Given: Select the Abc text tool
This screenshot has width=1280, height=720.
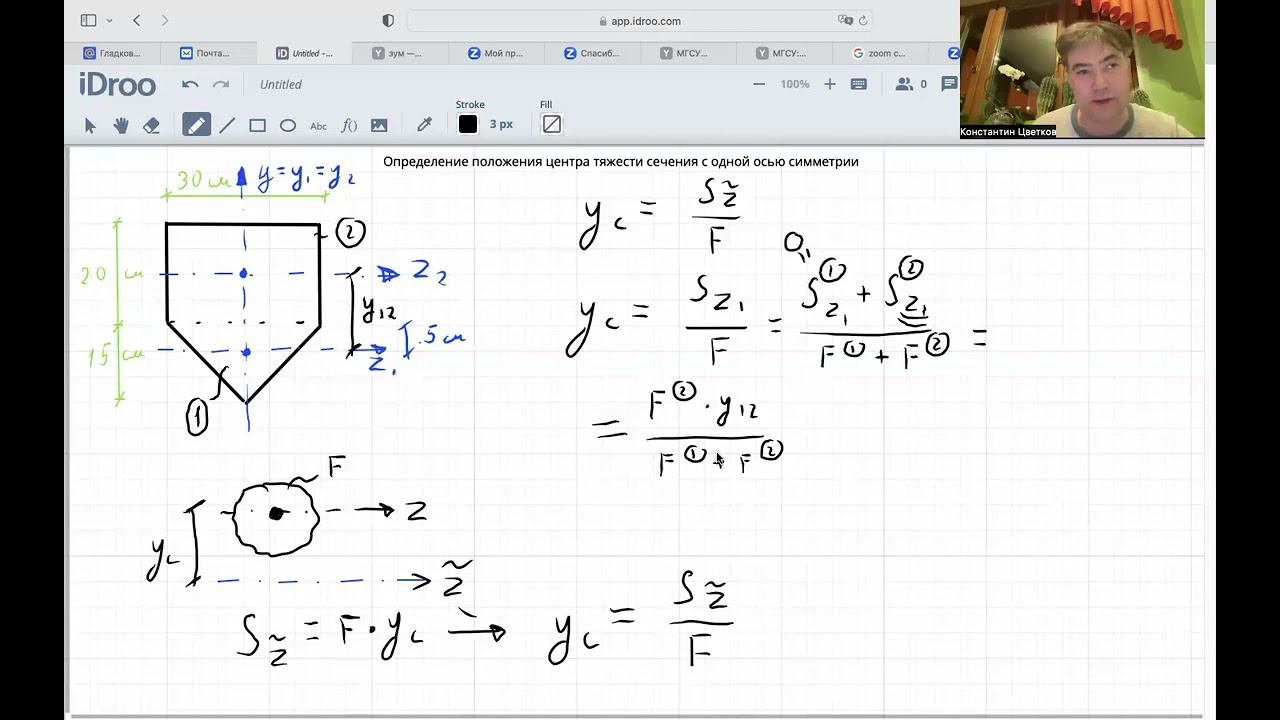Looking at the screenshot, I should pos(318,126).
